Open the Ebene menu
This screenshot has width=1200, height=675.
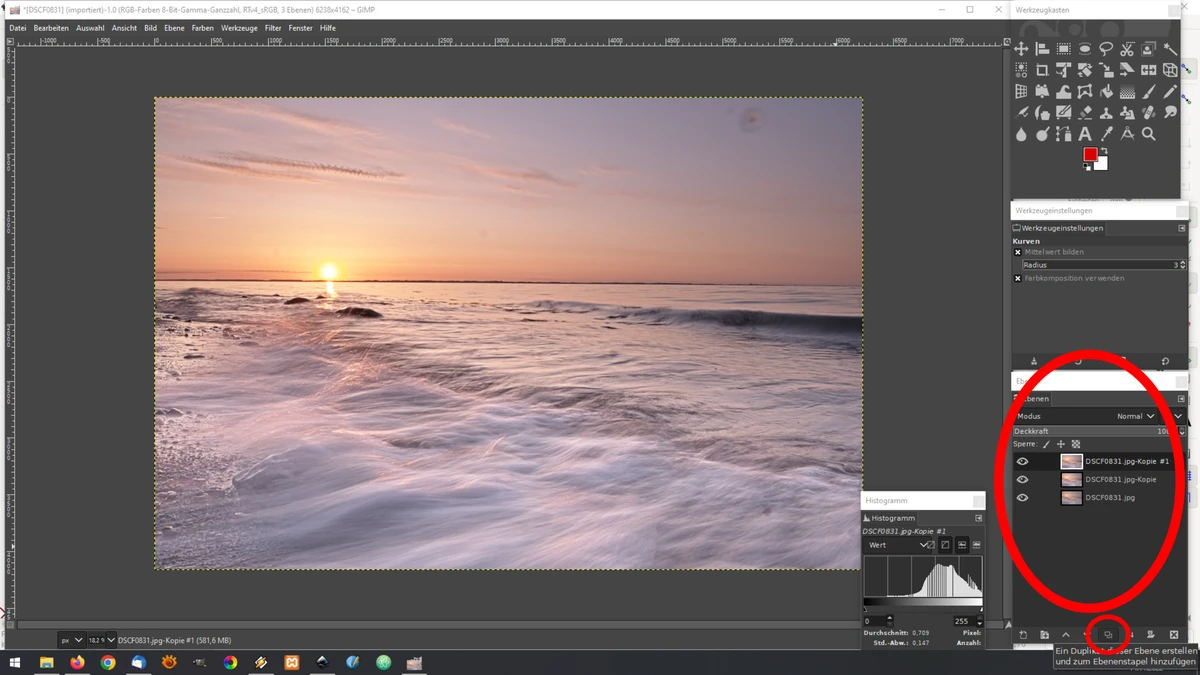pyautogui.click(x=174, y=28)
